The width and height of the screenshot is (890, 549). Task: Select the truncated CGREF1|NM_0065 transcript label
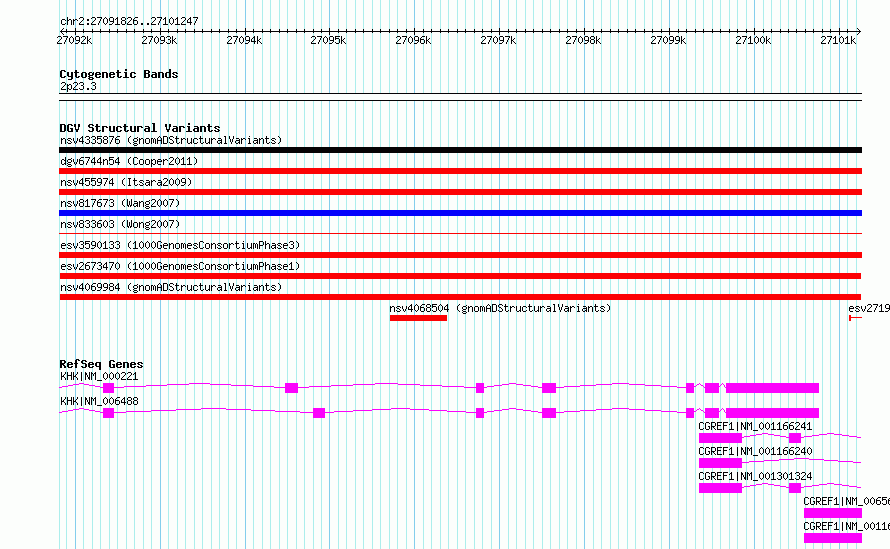846,501
